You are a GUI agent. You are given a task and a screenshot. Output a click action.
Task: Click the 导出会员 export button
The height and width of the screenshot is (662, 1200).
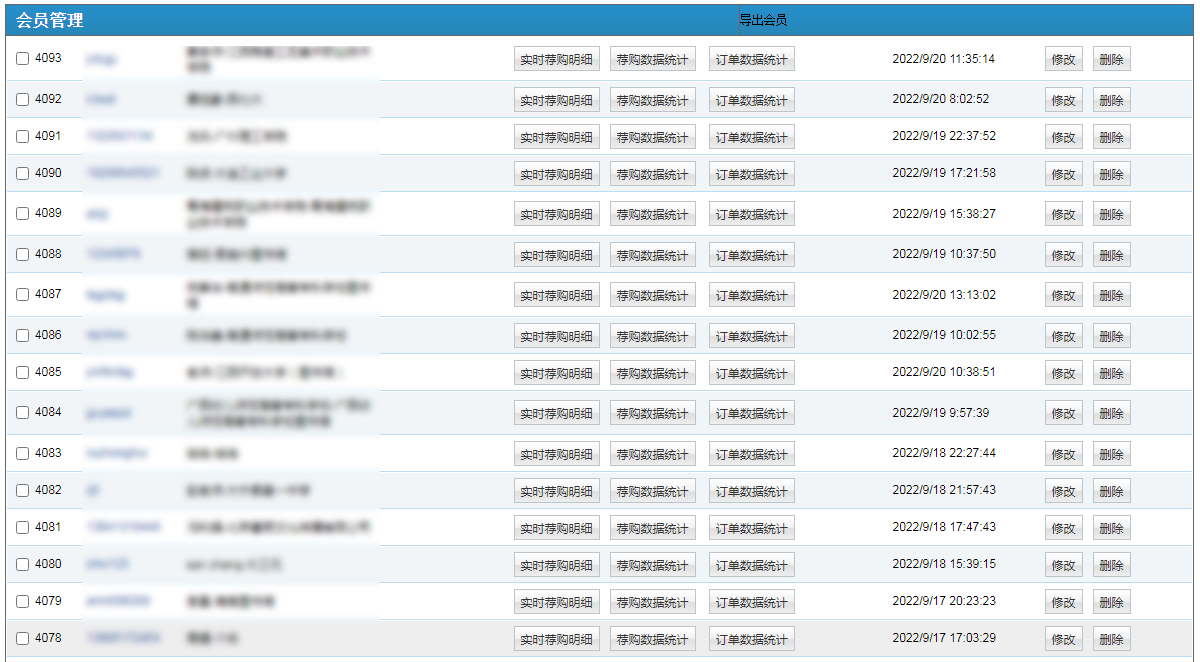(x=762, y=20)
